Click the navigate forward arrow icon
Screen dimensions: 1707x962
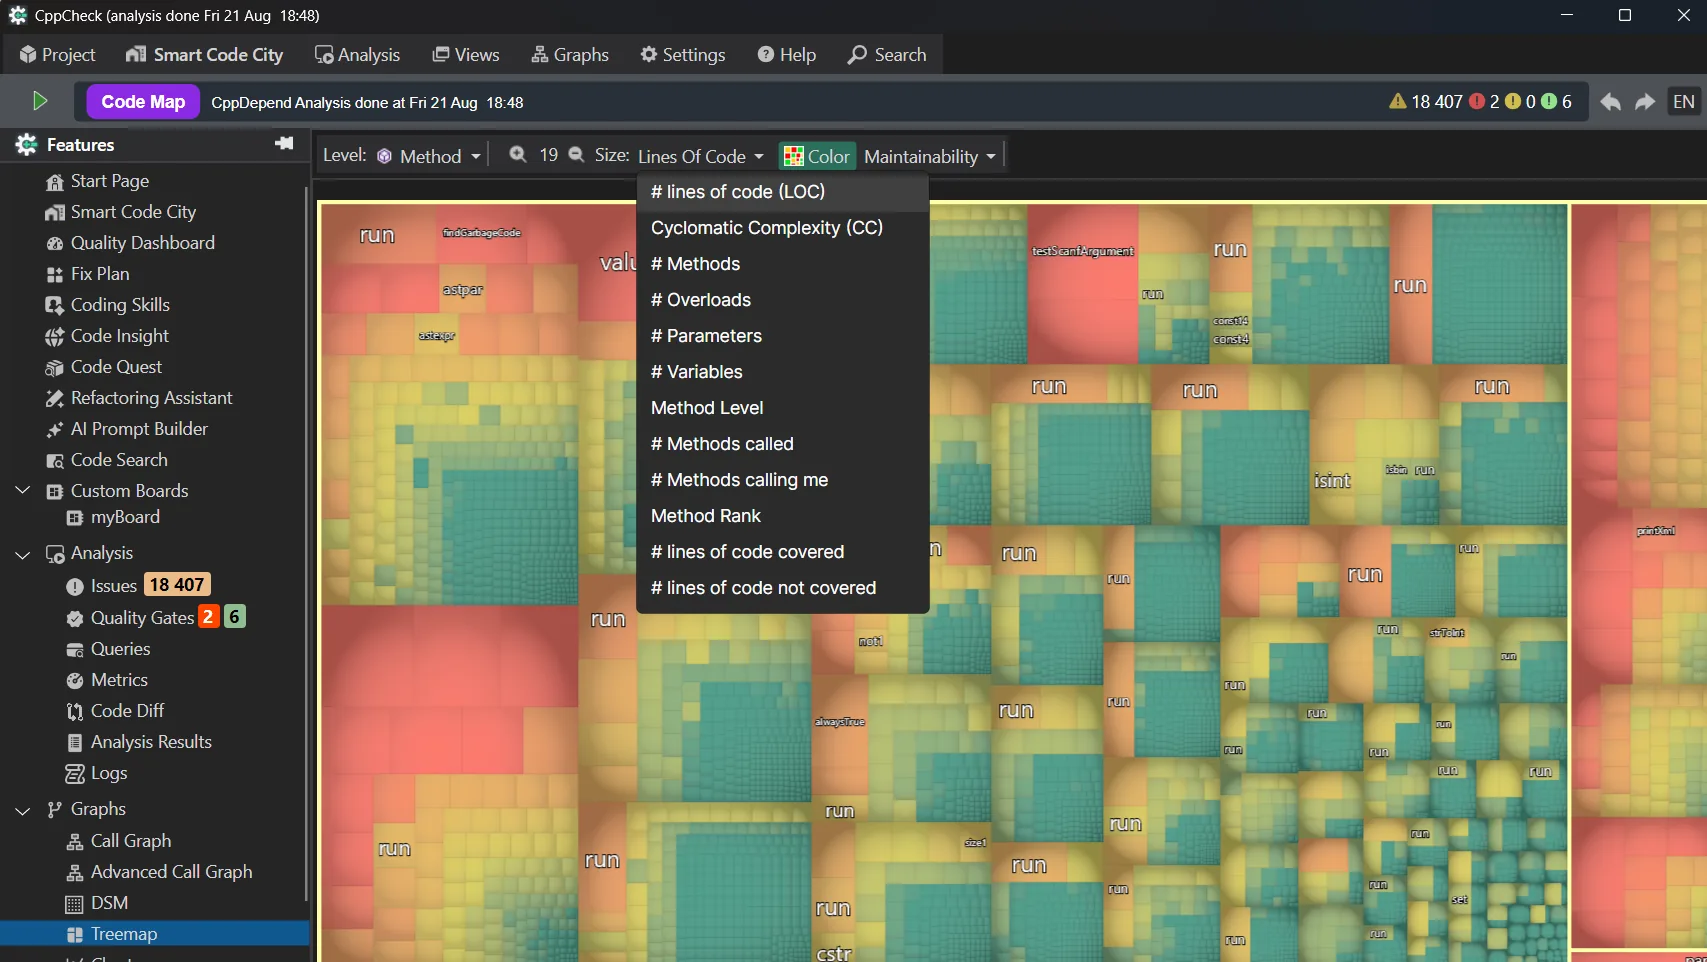click(1645, 102)
